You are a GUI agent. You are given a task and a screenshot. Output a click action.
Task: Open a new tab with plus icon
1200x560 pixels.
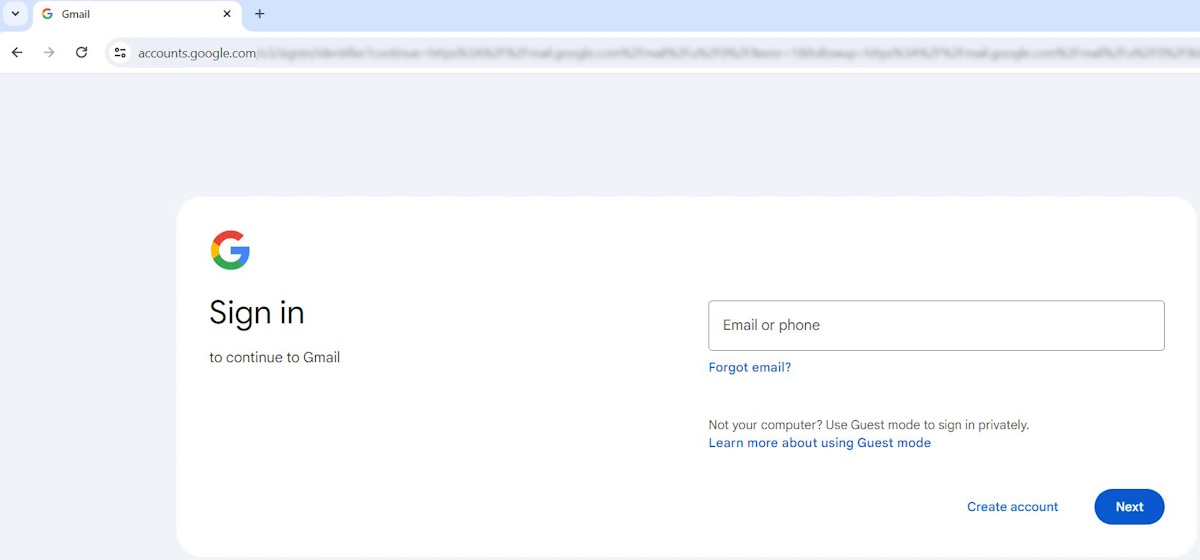pyautogui.click(x=260, y=14)
